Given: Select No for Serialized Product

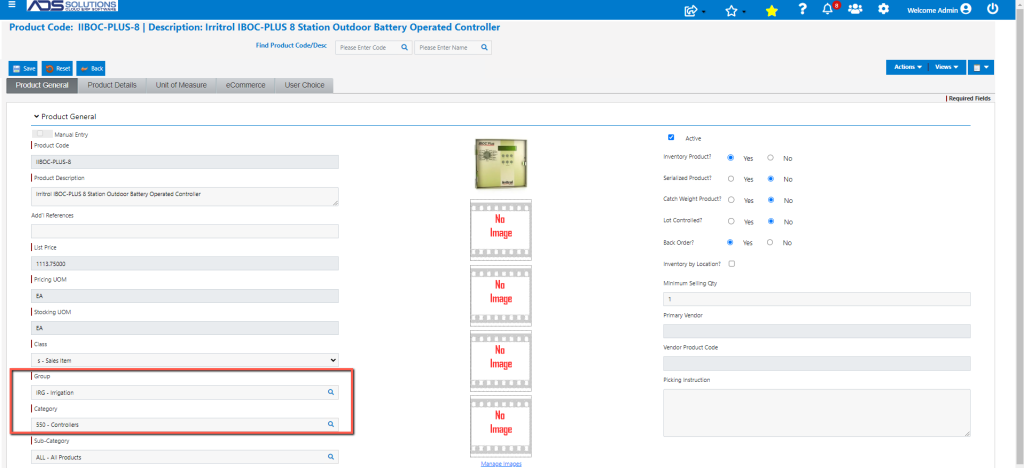Looking at the screenshot, I should (771, 179).
